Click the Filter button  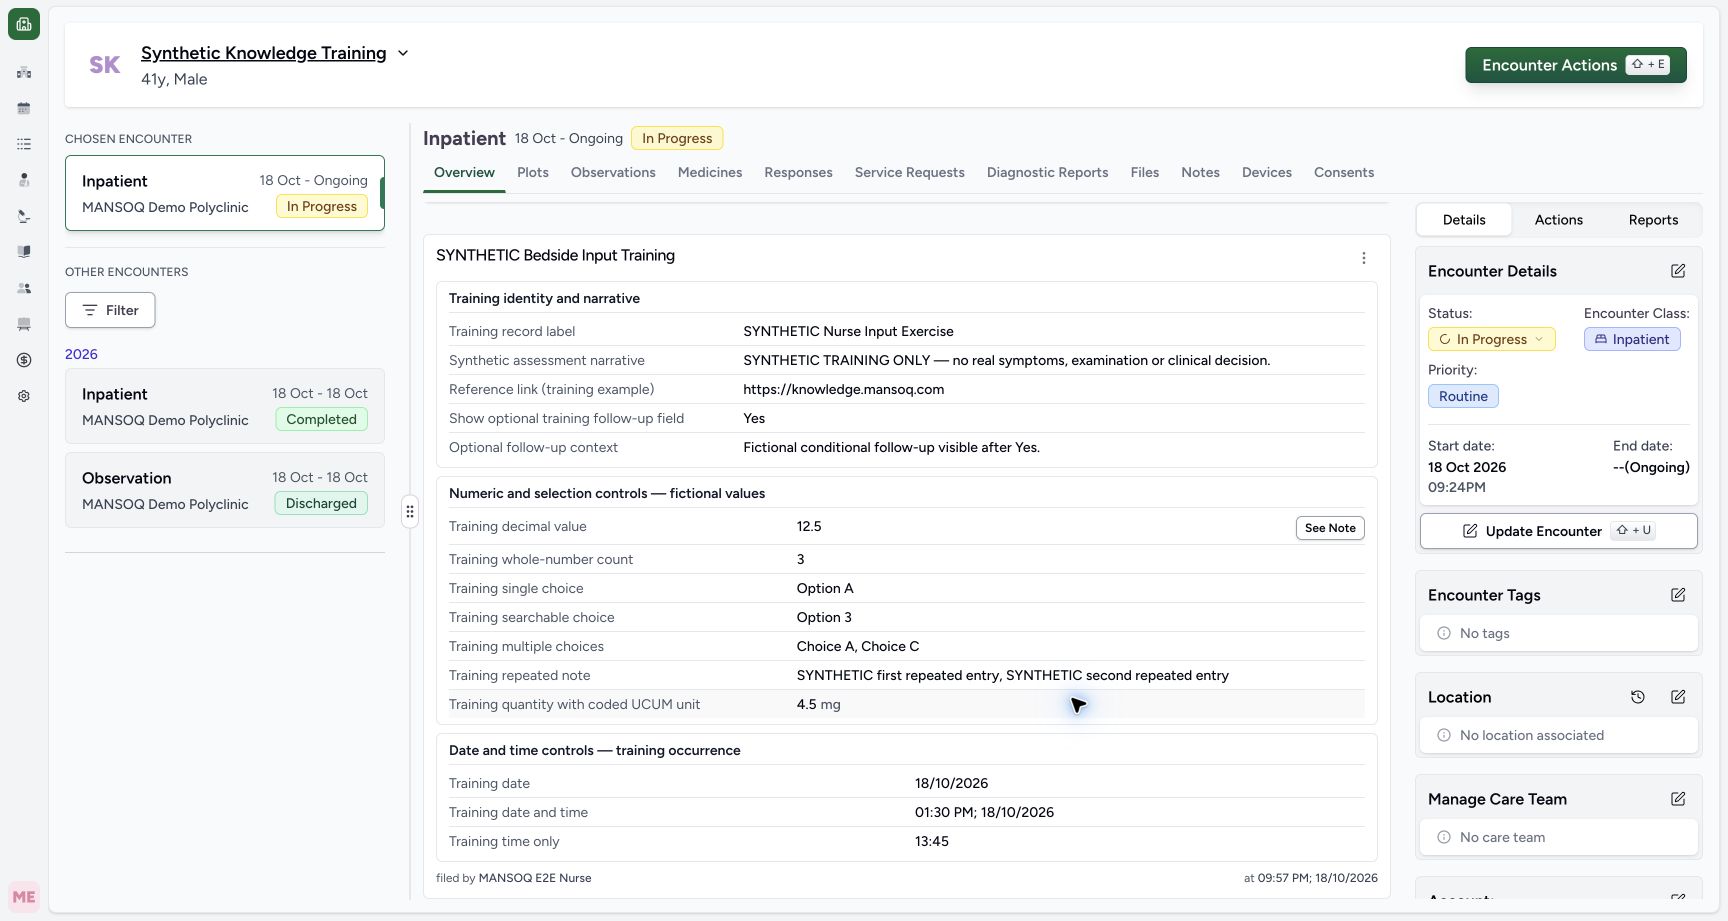tap(110, 310)
